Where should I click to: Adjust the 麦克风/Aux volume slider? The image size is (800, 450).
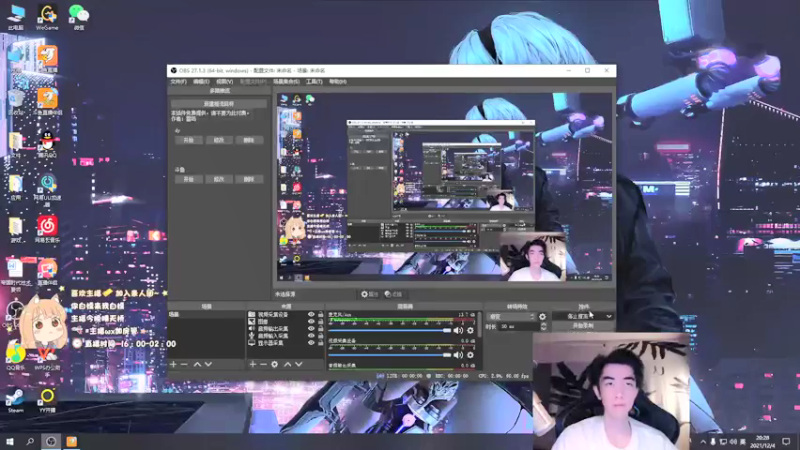tap(390, 331)
